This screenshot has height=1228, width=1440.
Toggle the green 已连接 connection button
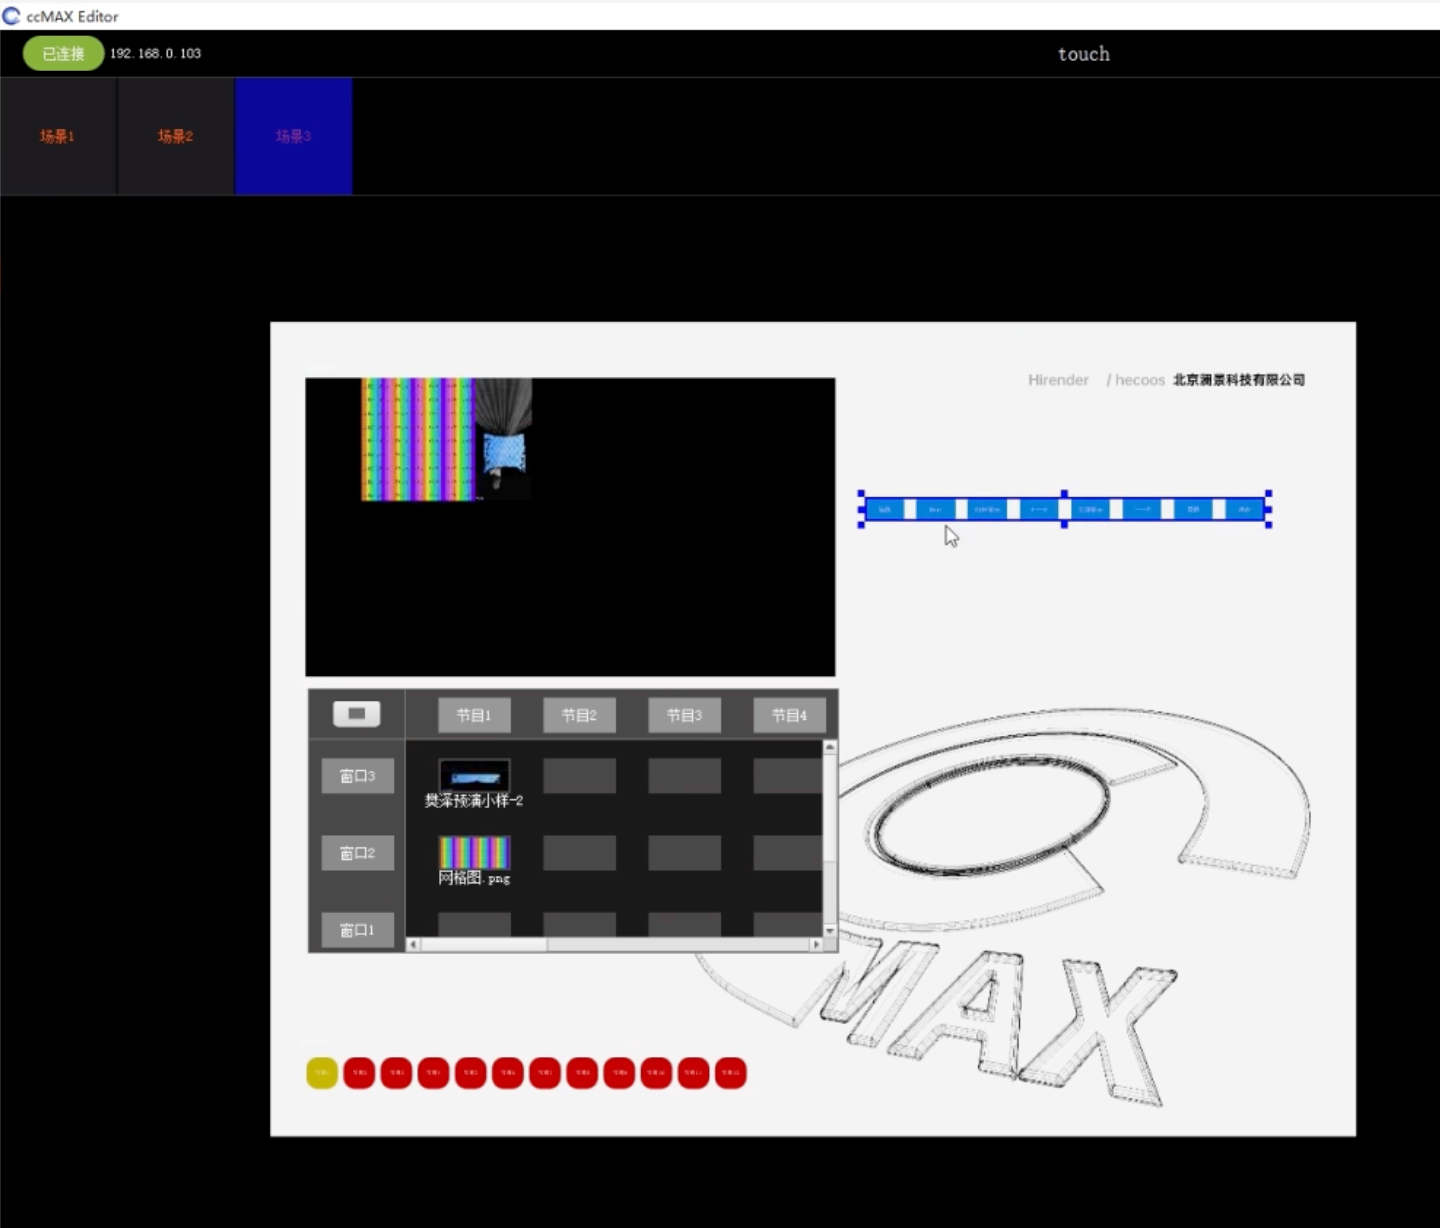(x=63, y=53)
